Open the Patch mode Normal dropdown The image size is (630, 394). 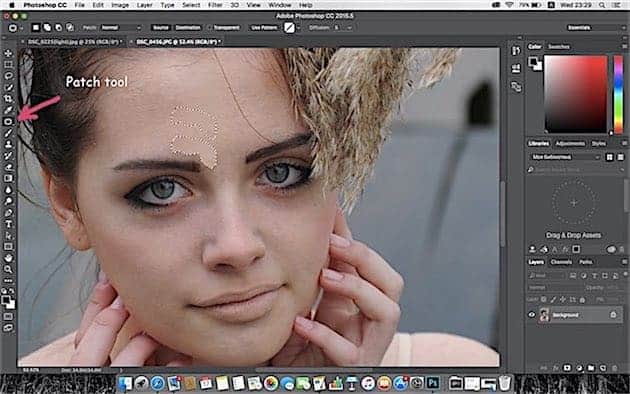(121, 28)
